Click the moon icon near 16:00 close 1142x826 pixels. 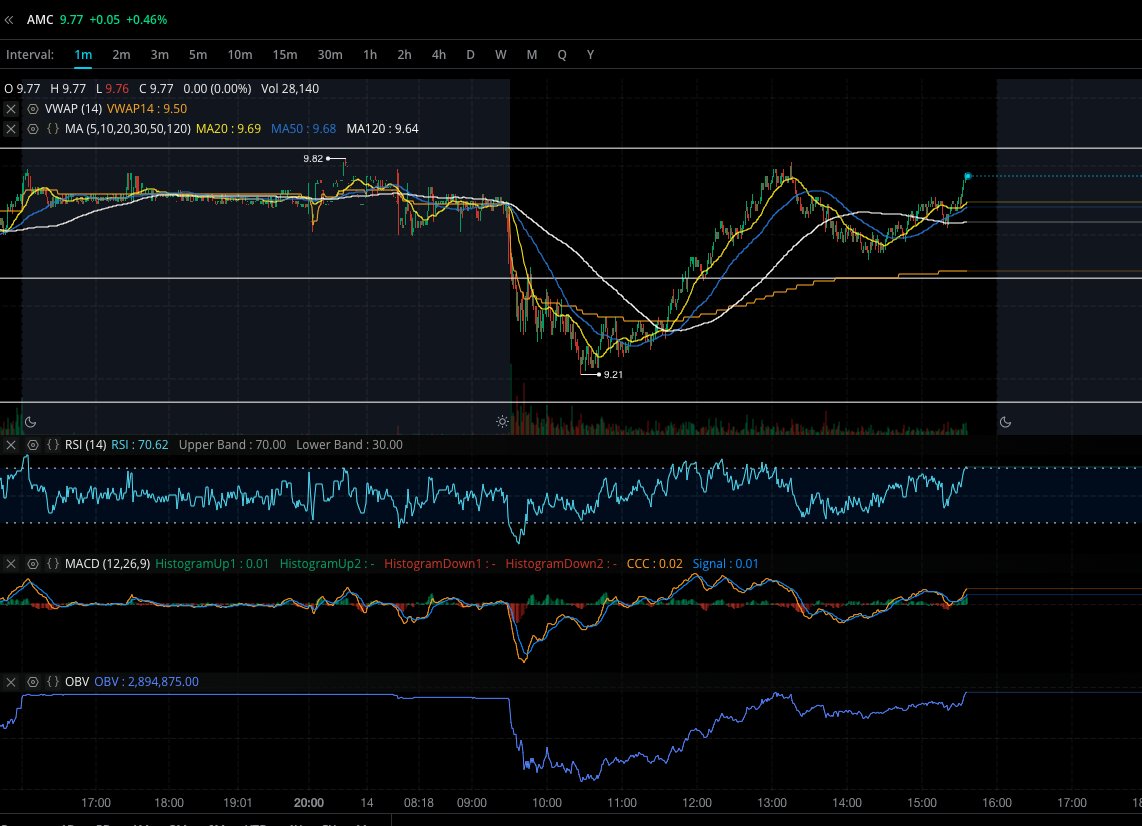coord(1005,422)
